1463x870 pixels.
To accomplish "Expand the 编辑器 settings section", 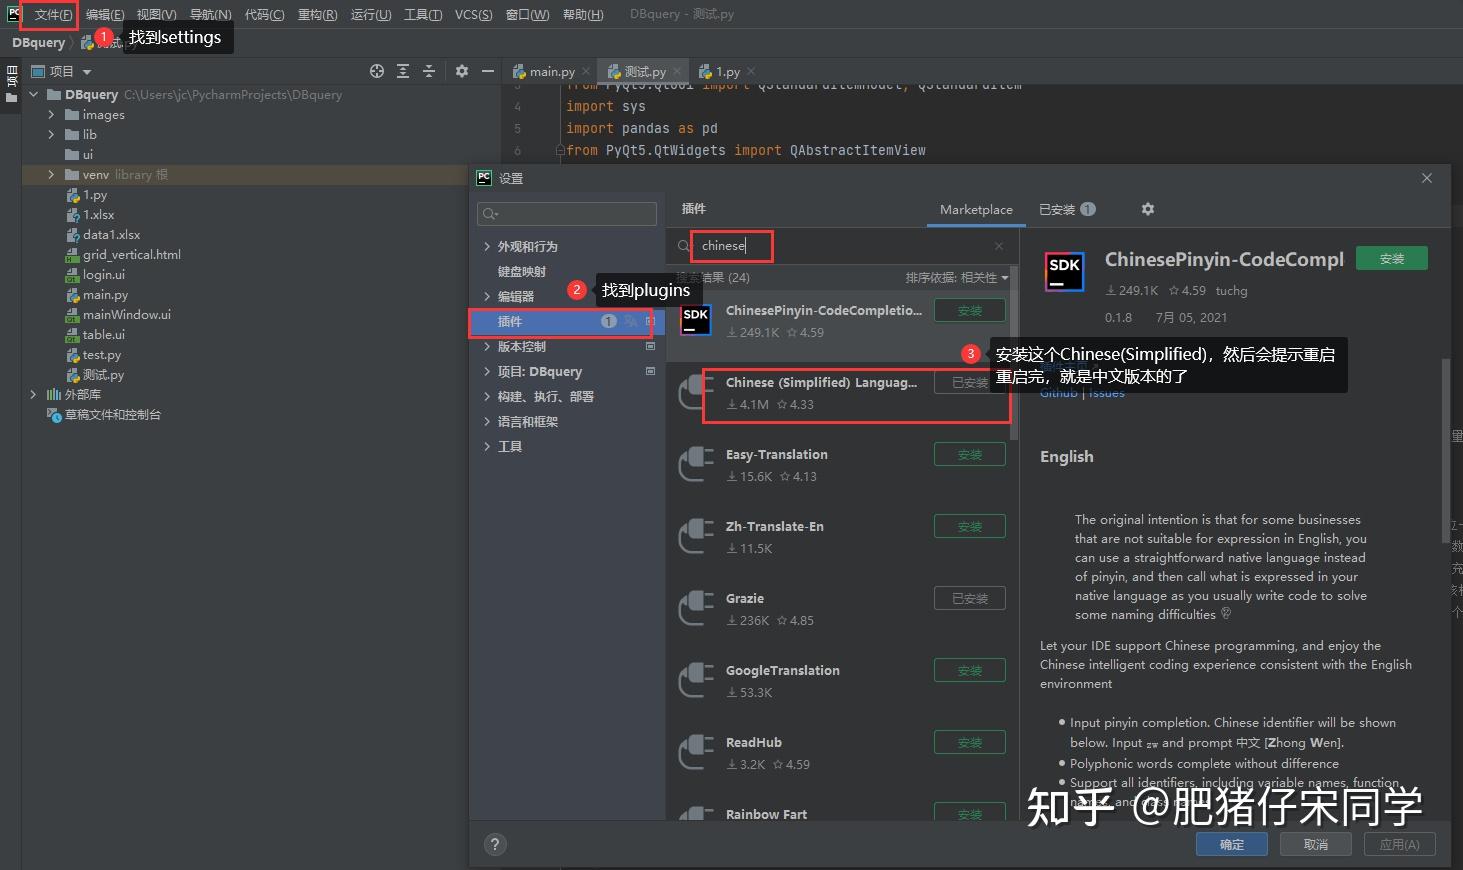I will click(x=488, y=296).
